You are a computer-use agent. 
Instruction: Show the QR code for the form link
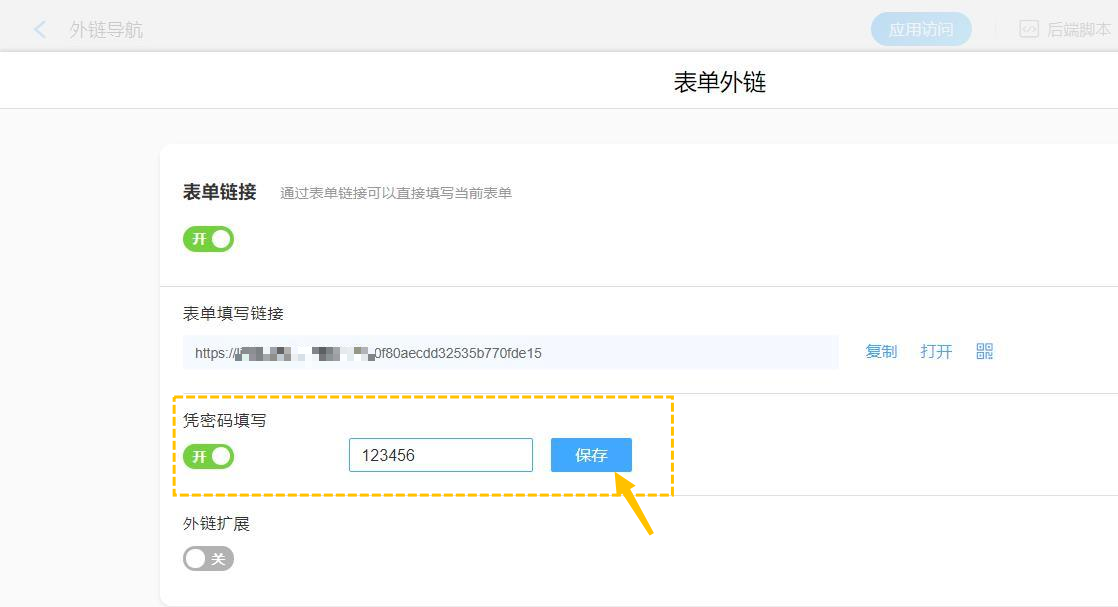(x=984, y=351)
